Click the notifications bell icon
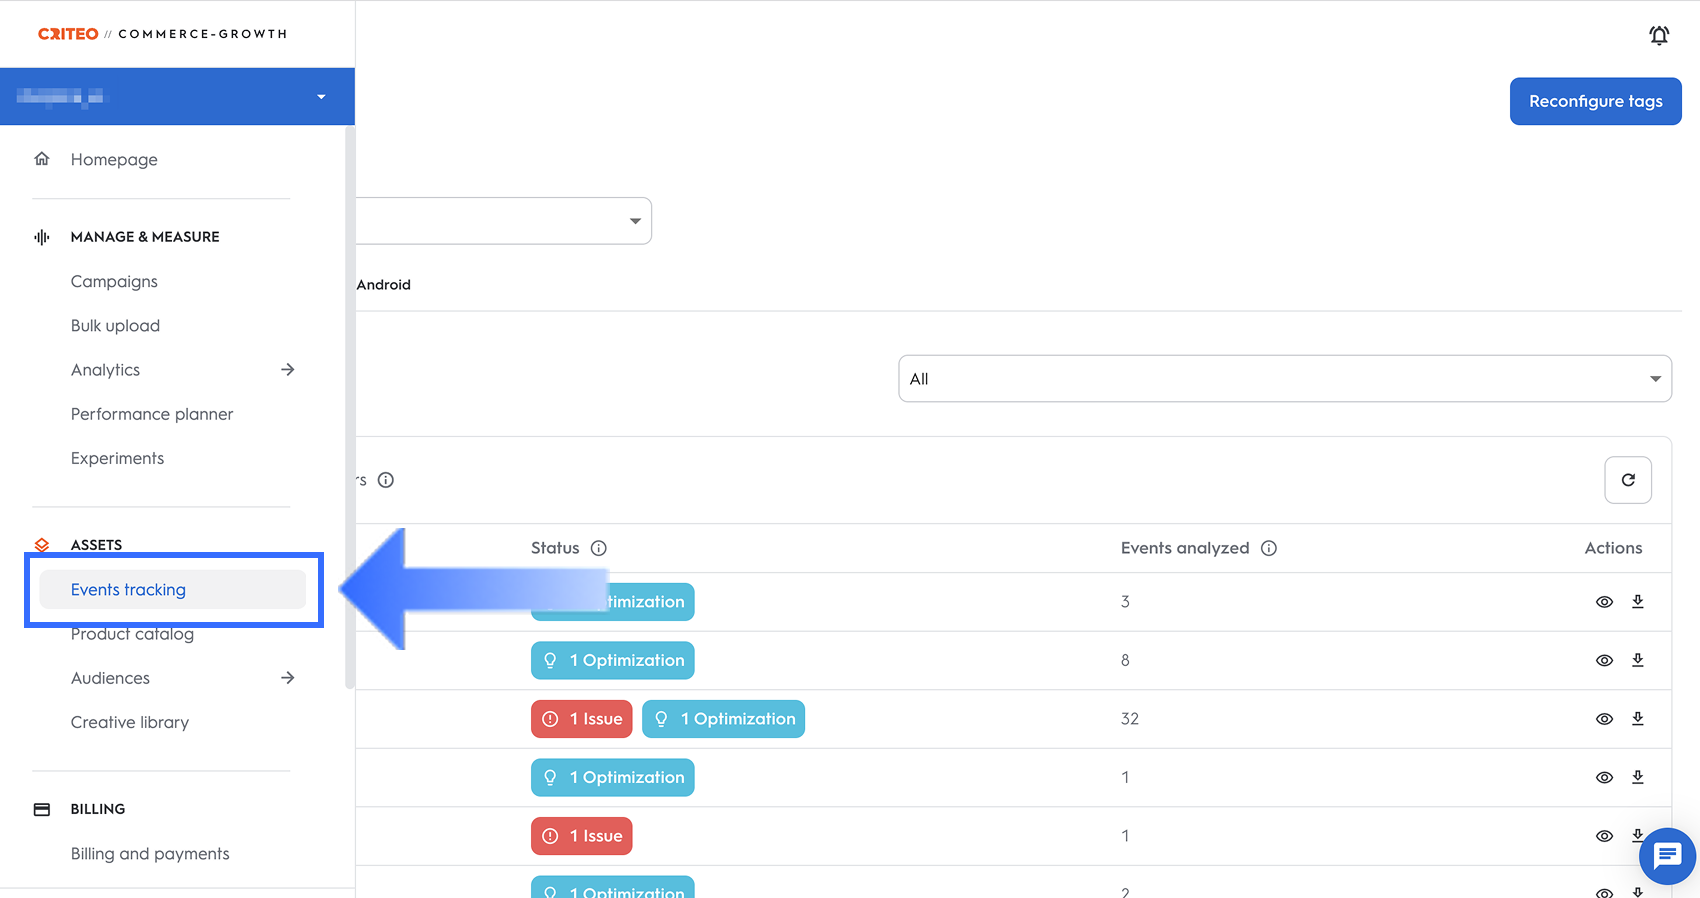The height and width of the screenshot is (898, 1700). pos(1659,36)
